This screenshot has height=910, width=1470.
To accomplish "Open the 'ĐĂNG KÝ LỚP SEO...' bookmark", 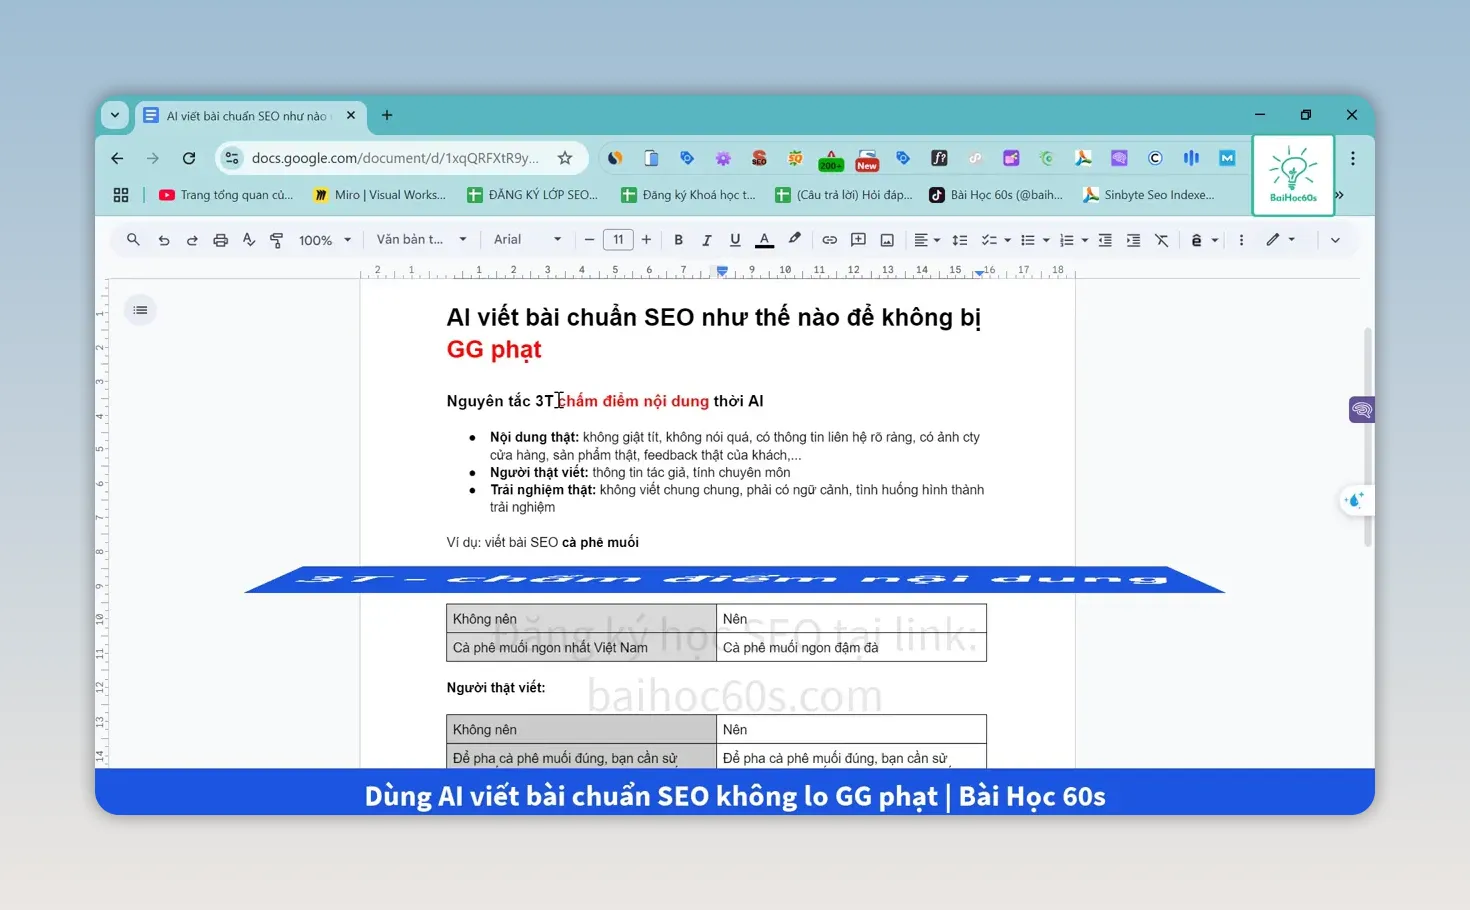I will pyautogui.click(x=532, y=195).
